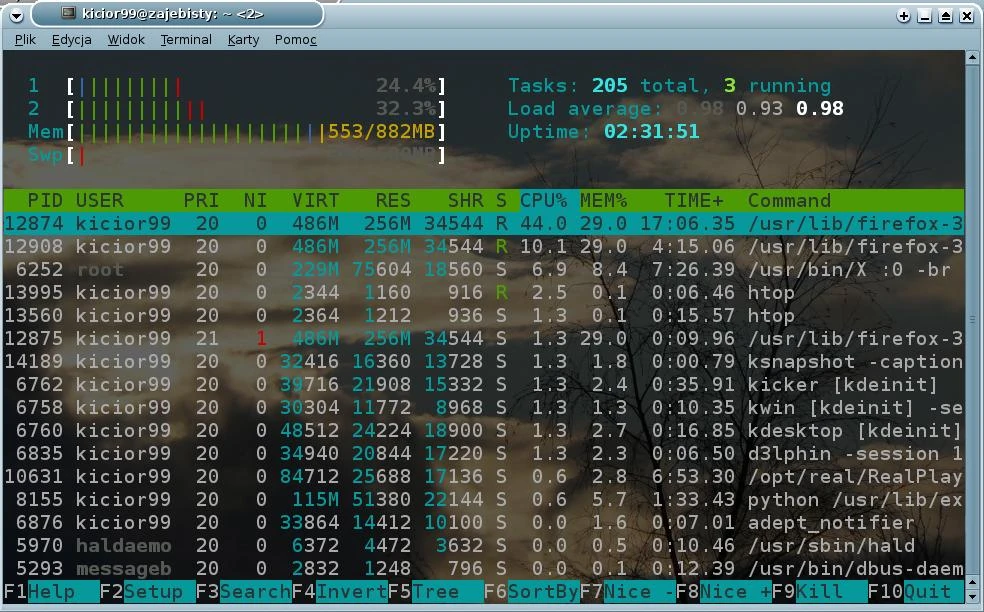The width and height of the screenshot is (984, 612).
Task: Select the kicker [kdeinit] process row
Action: (483, 384)
